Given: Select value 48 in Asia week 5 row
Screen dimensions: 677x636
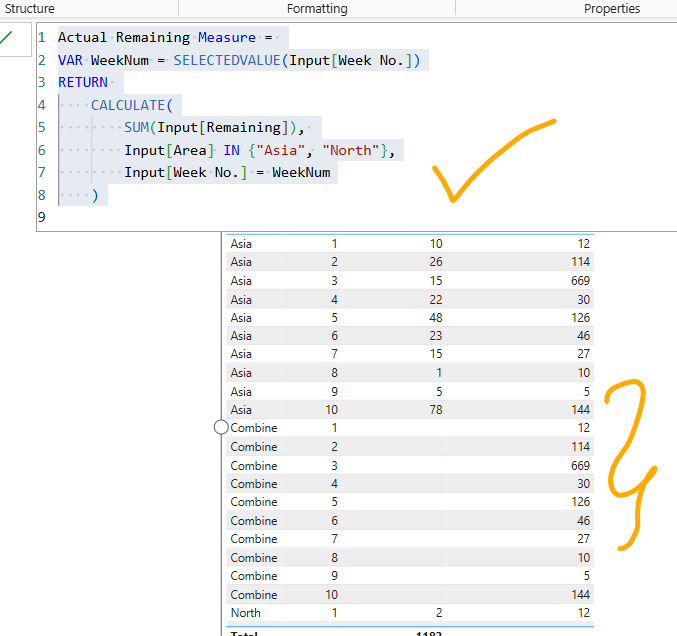Looking at the screenshot, I should pos(436,318).
